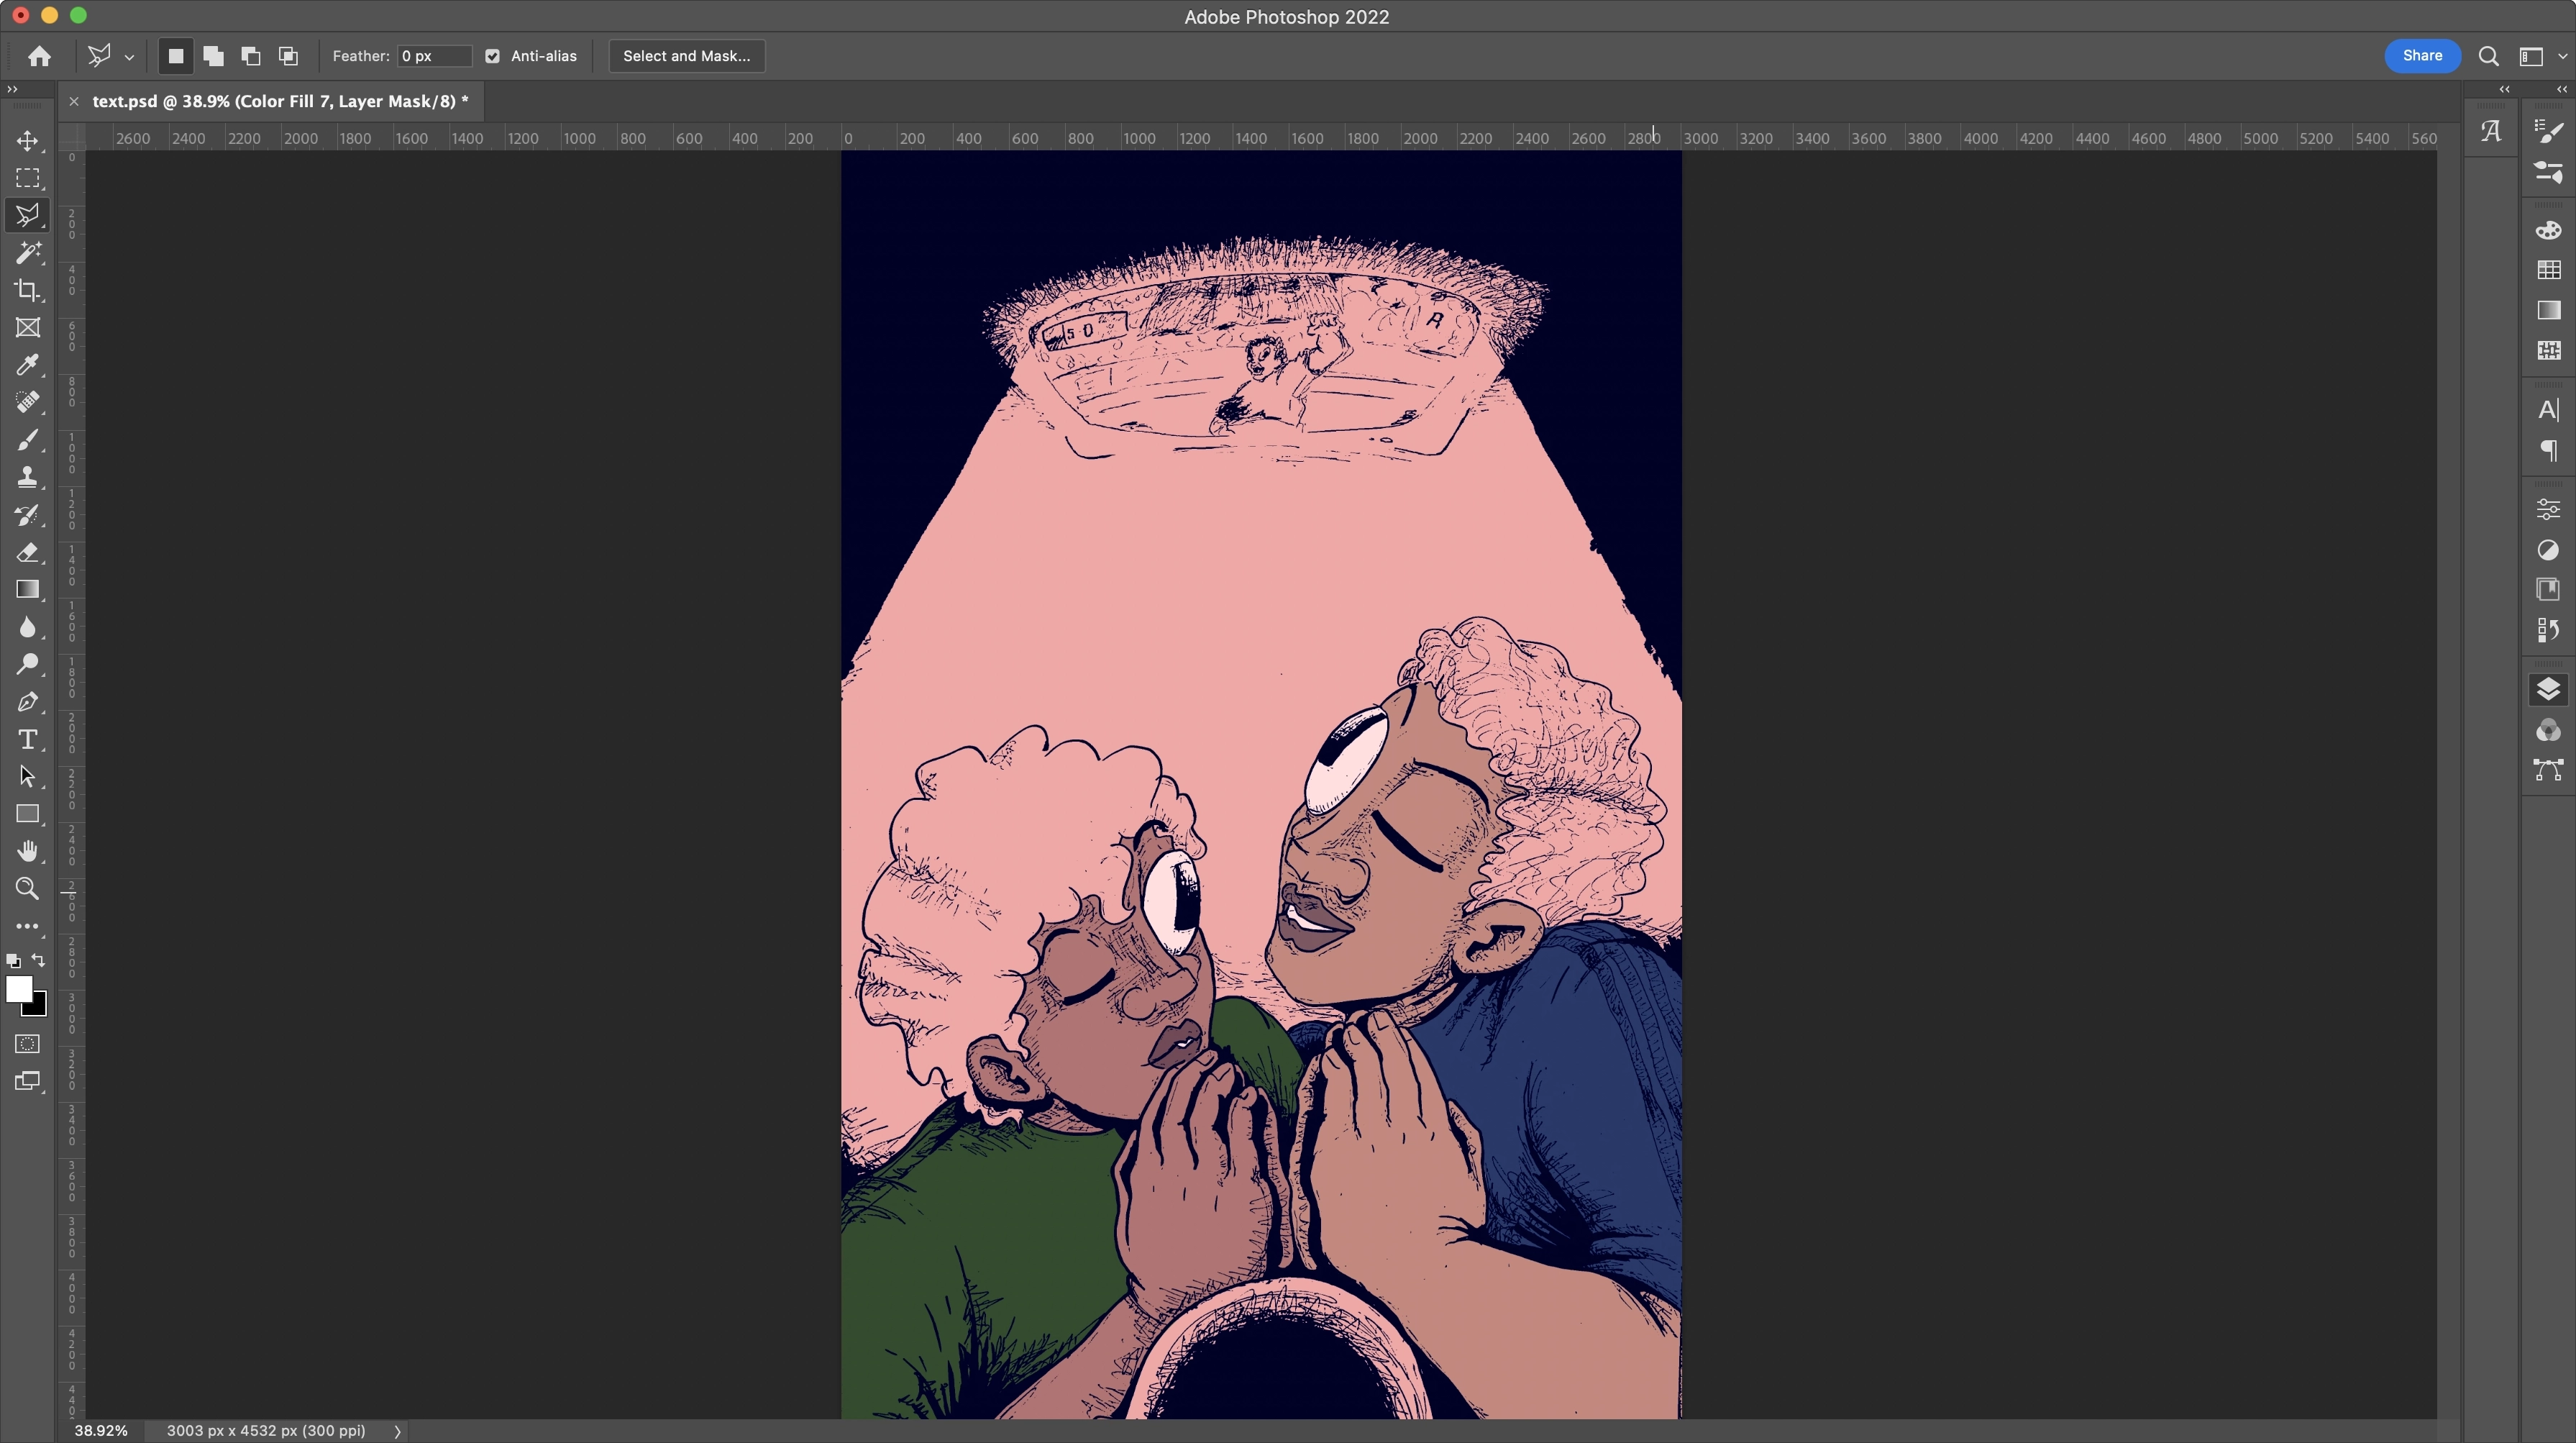
Task: Select the Path Selection tool
Action: (28, 777)
